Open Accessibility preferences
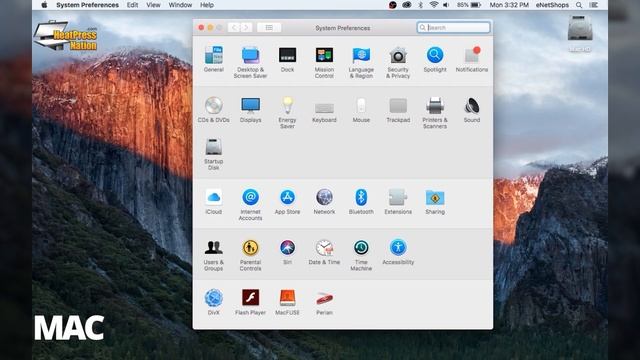Viewport: 640px width, 360px height. pos(398,252)
